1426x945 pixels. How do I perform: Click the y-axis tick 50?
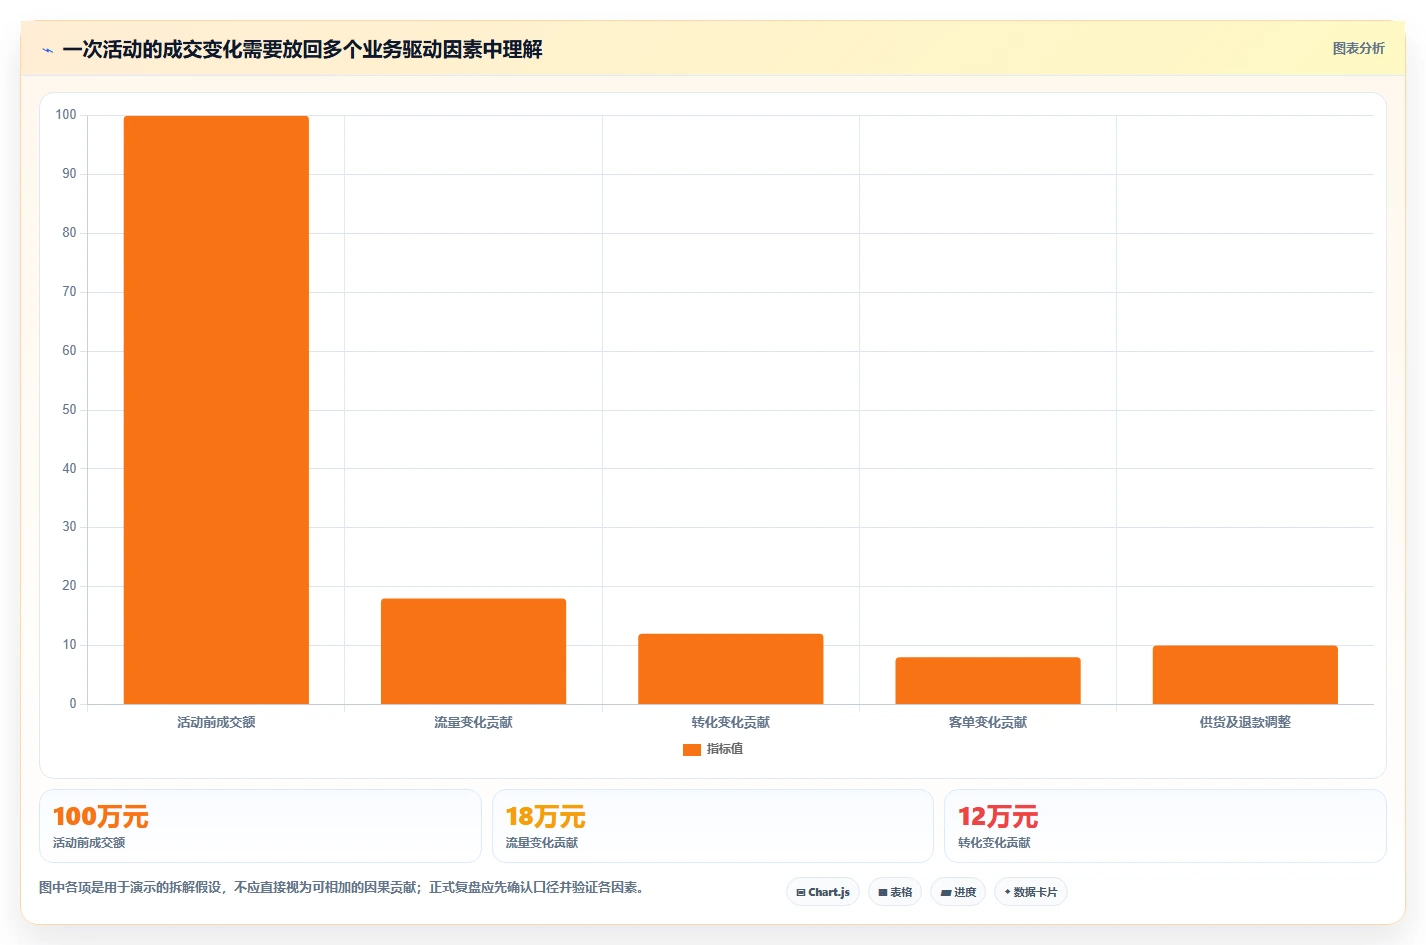[x=69, y=410]
